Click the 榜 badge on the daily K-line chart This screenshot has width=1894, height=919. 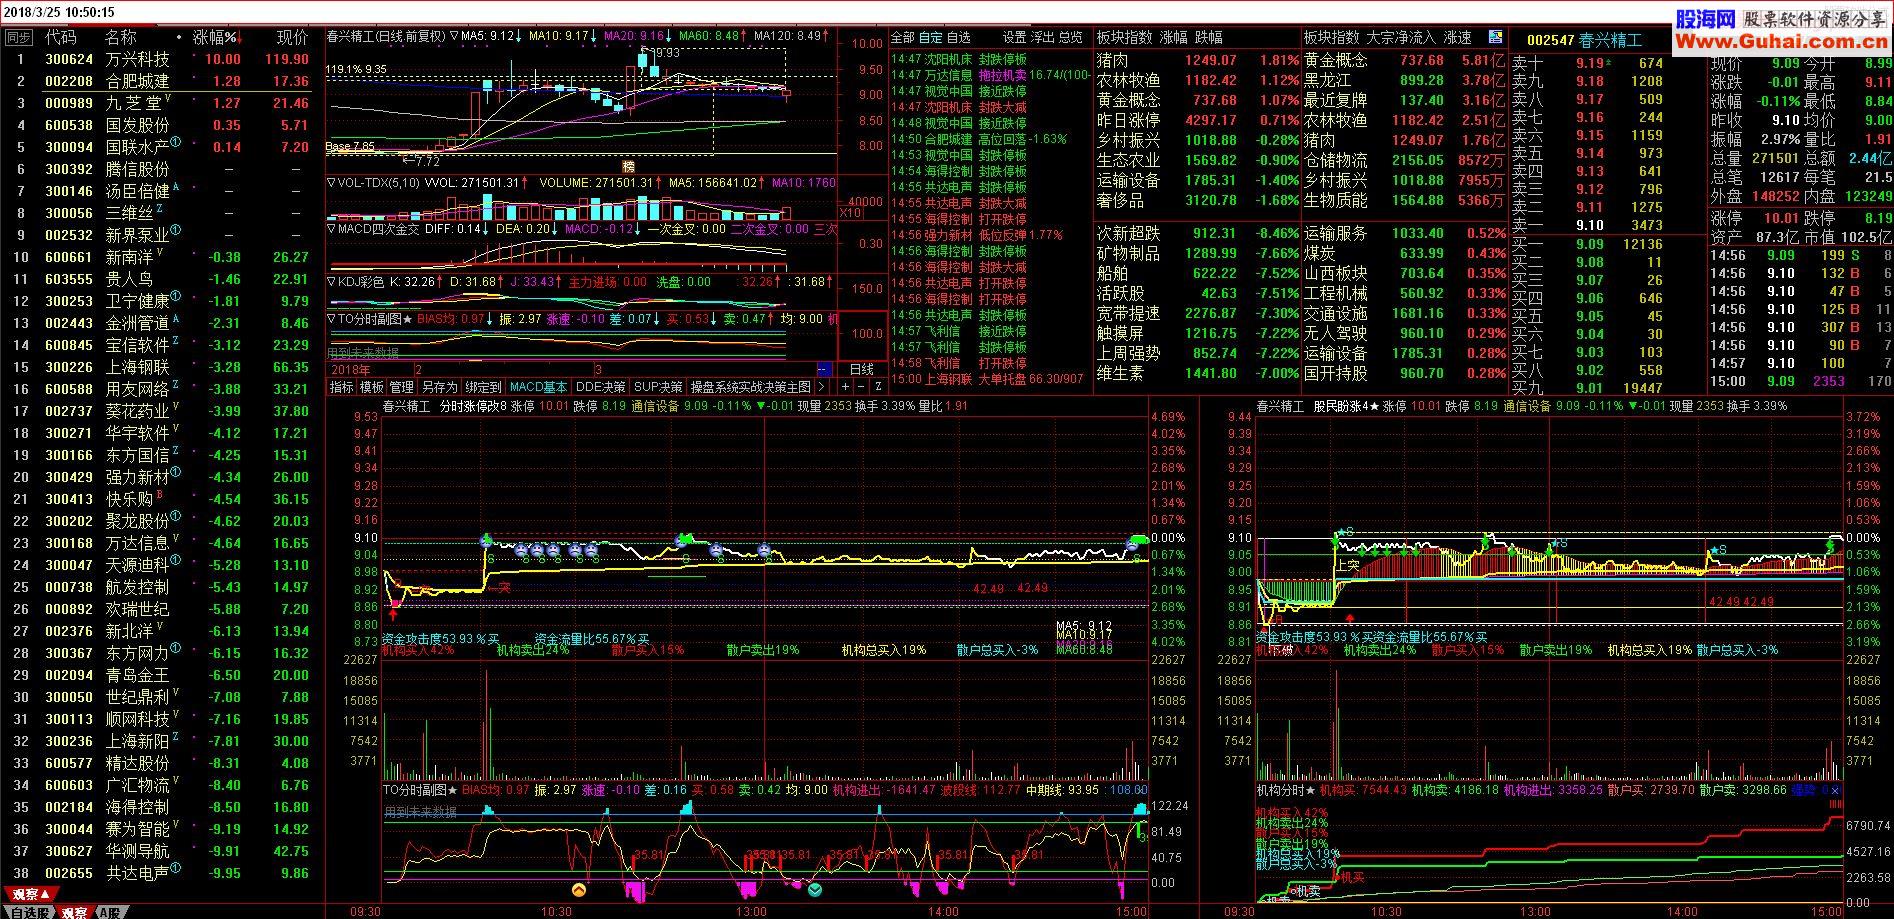(629, 166)
